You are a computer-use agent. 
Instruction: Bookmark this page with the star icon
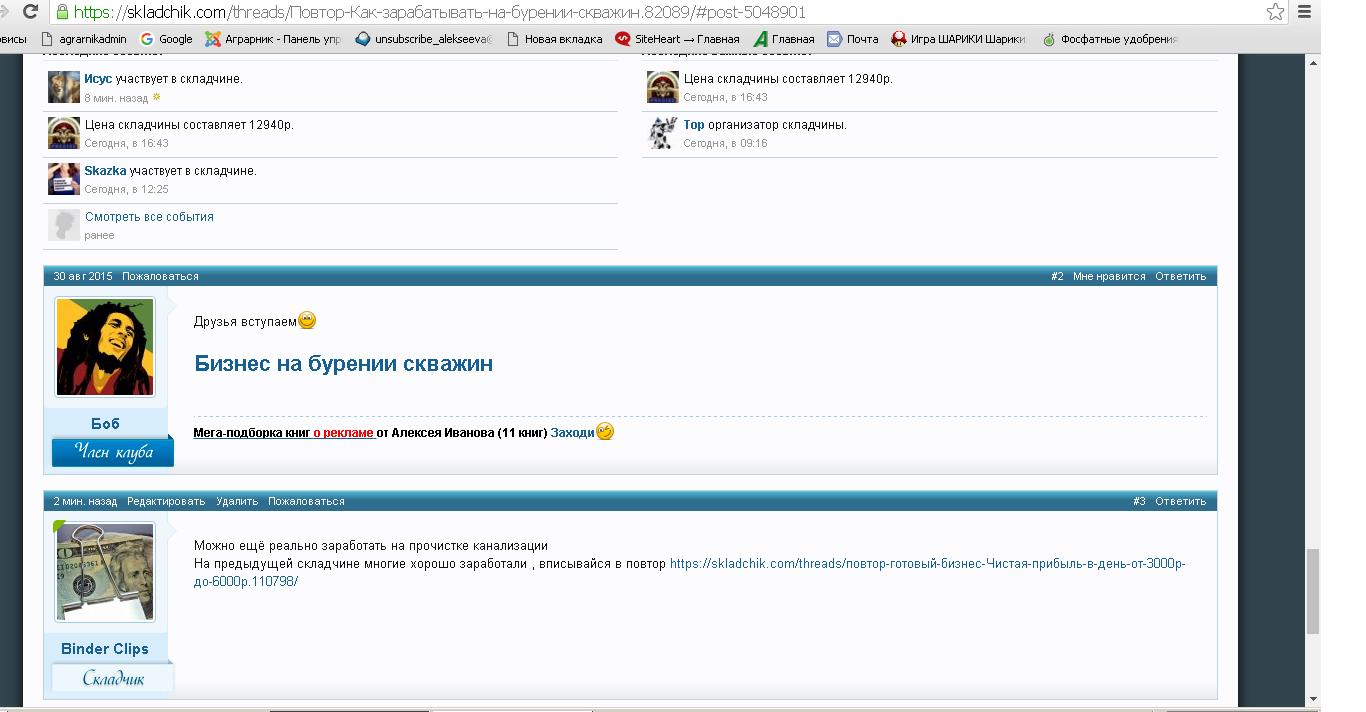(x=1275, y=12)
